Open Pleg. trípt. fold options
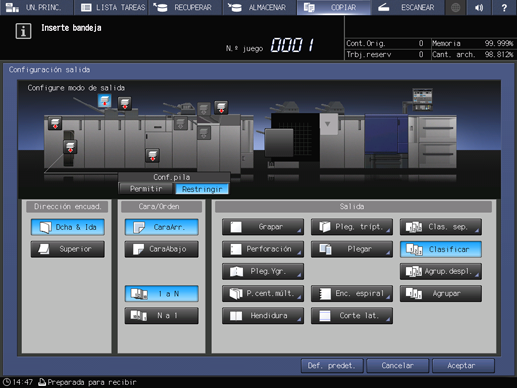 point(352,227)
